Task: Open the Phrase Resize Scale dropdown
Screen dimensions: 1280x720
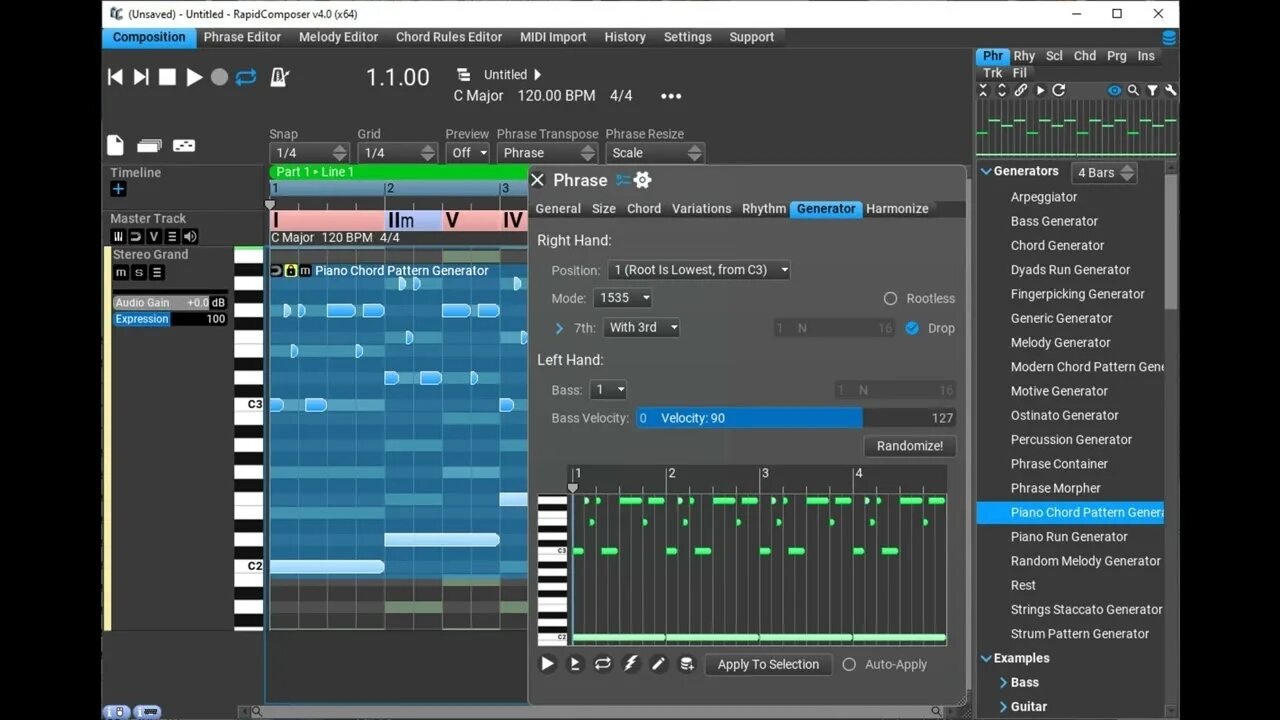Action: (x=655, y=153)
